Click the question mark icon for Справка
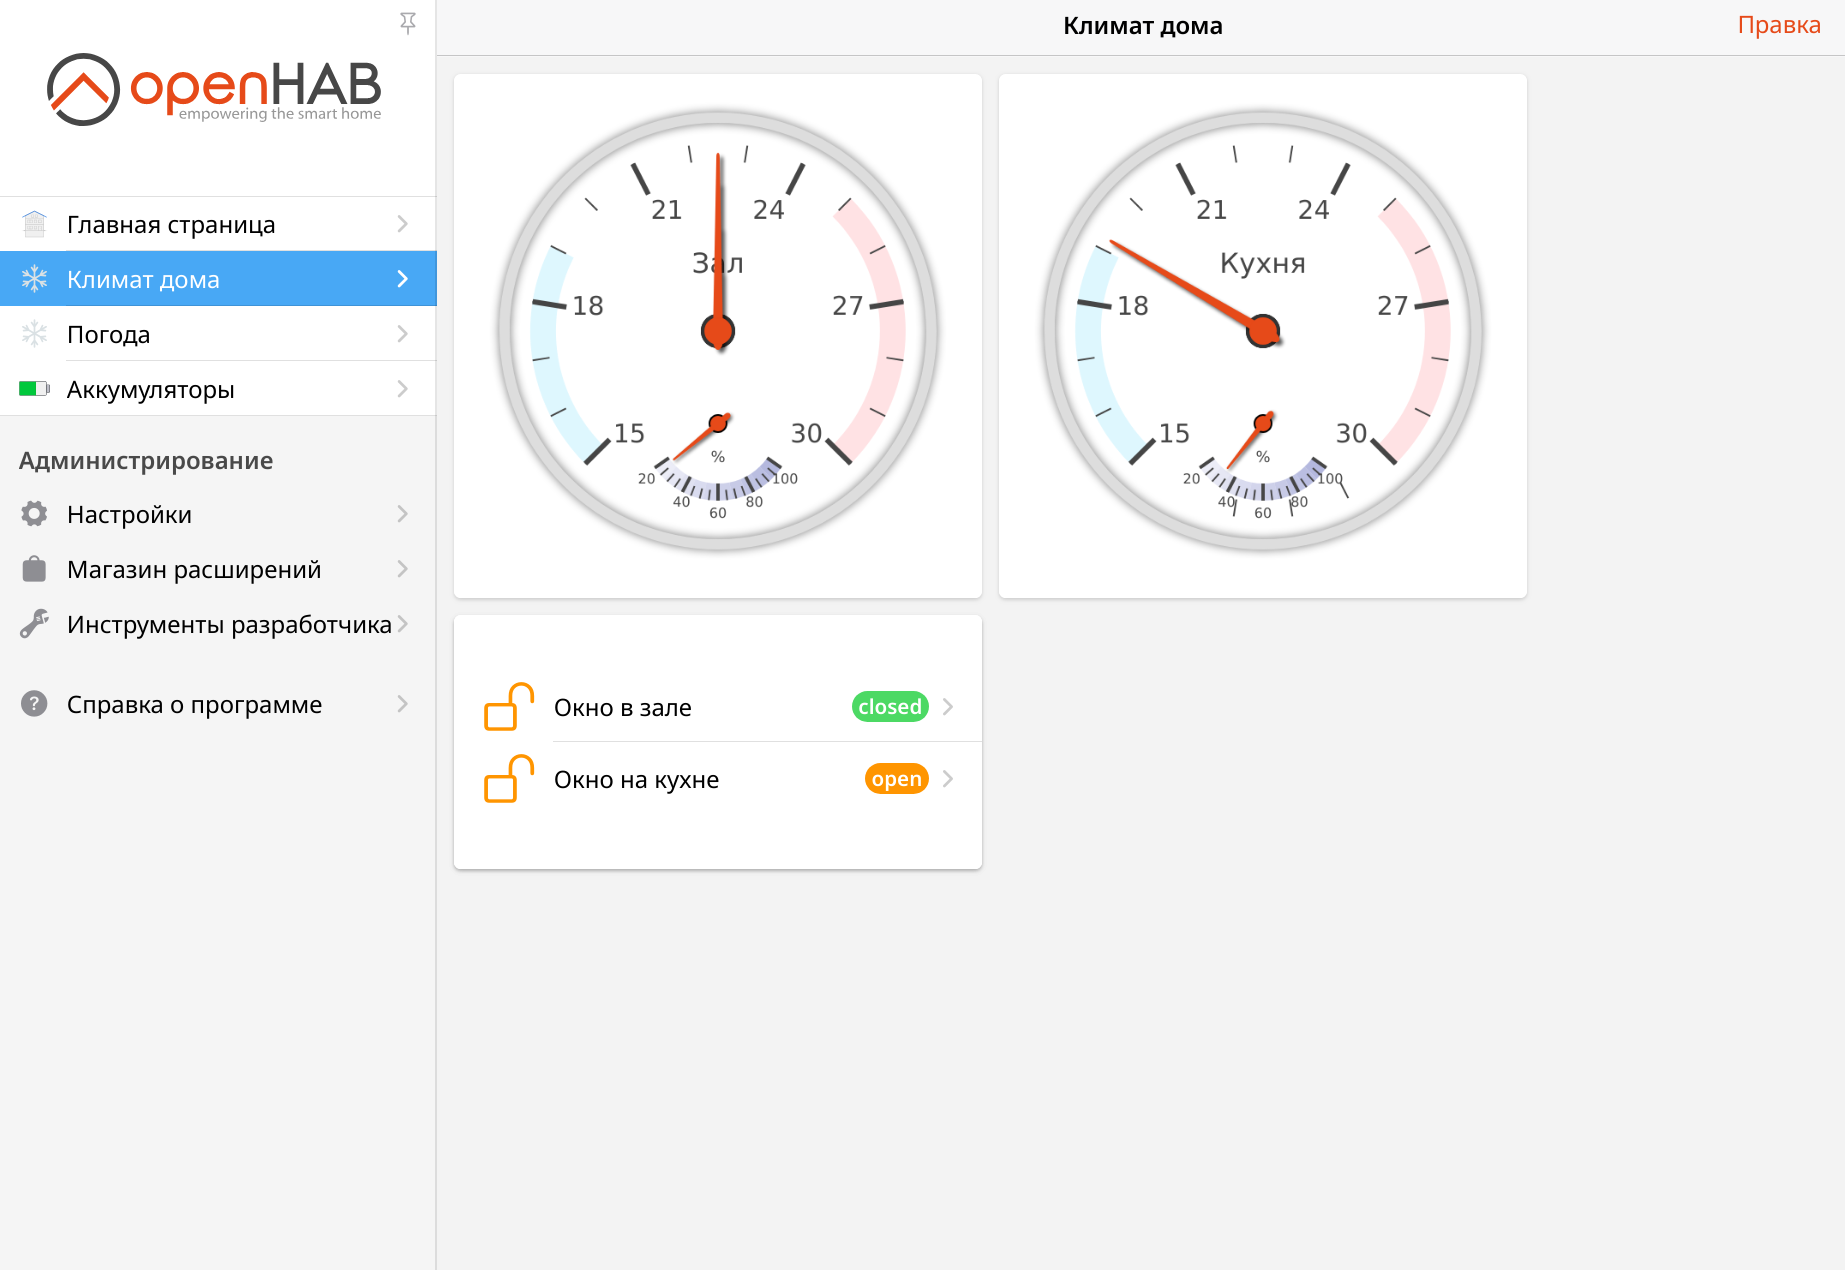 34,704
